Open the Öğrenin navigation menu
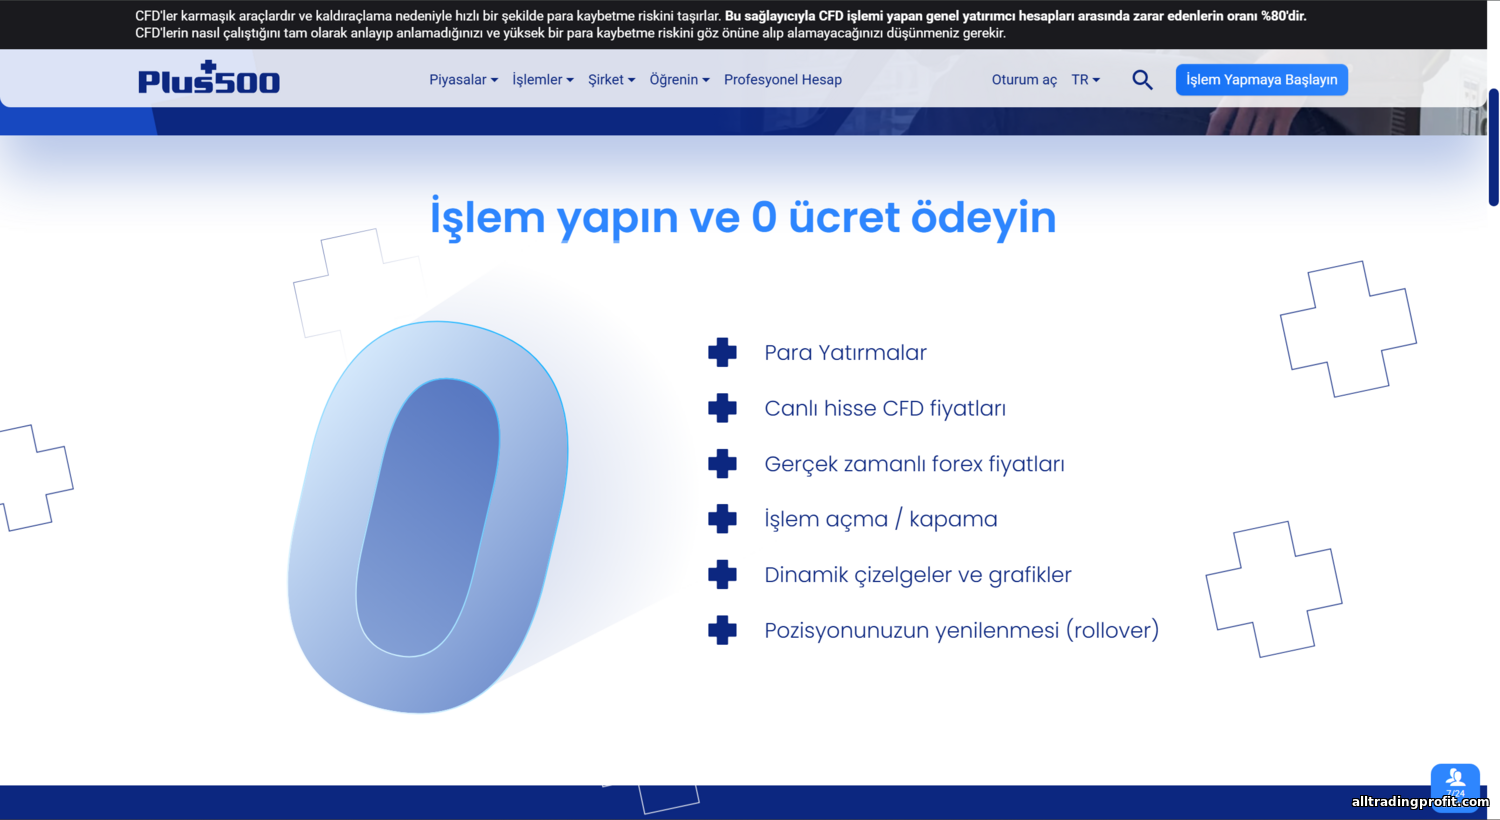Screen dimensions: 1500x820 pos(679,80)
